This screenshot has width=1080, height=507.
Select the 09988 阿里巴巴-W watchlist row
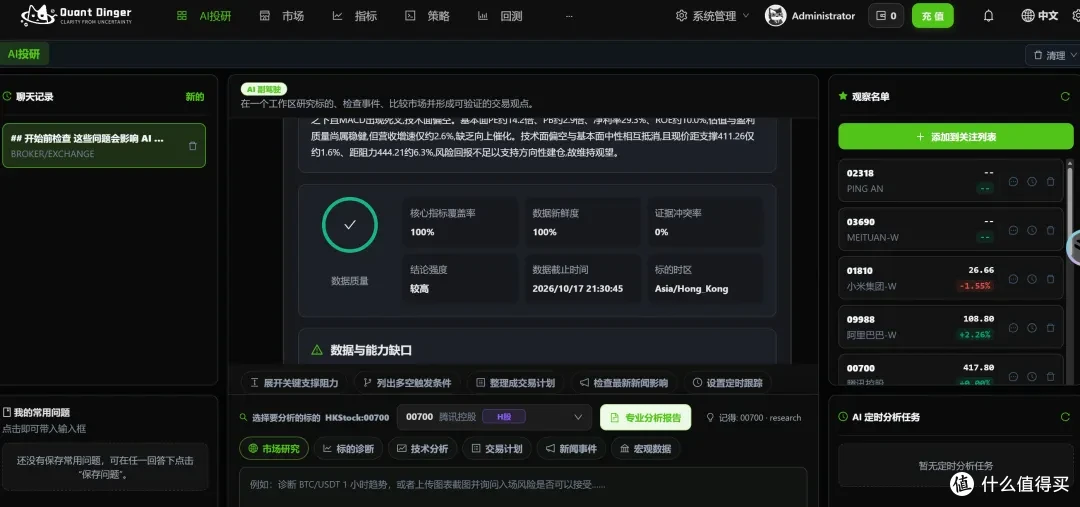[951, 327]
